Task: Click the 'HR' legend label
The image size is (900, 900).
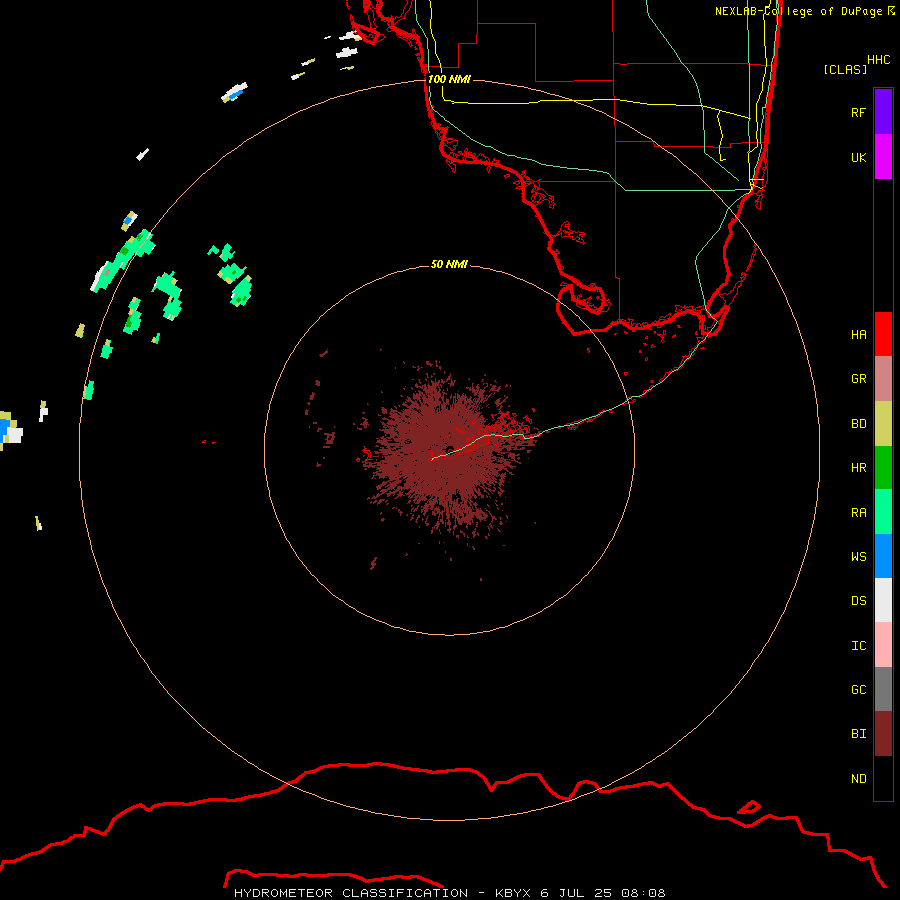Action: 858,468
